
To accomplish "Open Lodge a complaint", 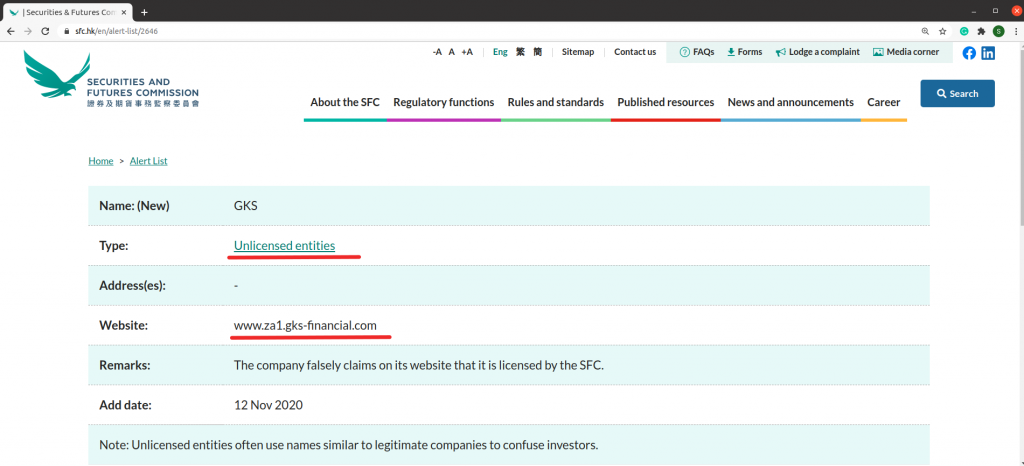I will 818,52.
